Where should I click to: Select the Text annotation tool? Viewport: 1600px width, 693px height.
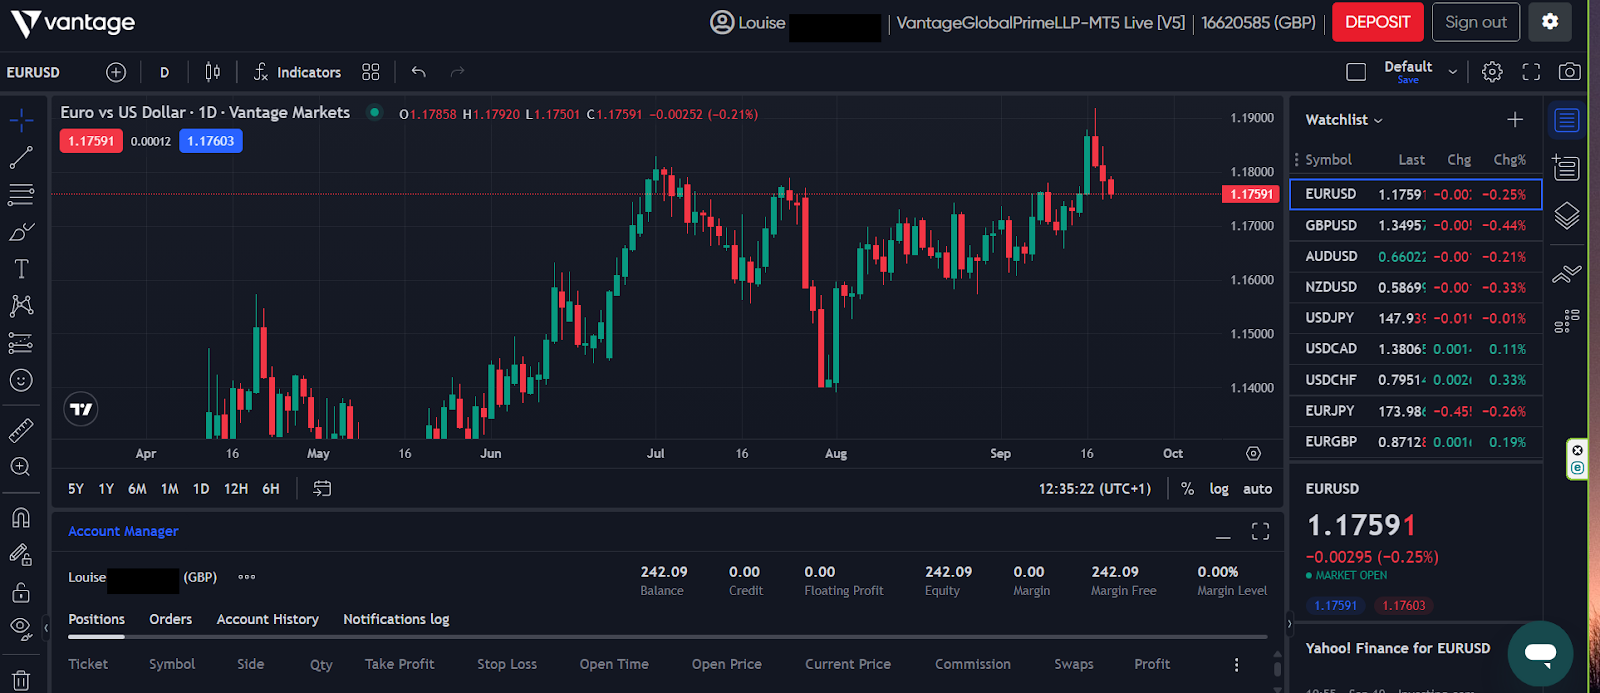coord(21,268)
